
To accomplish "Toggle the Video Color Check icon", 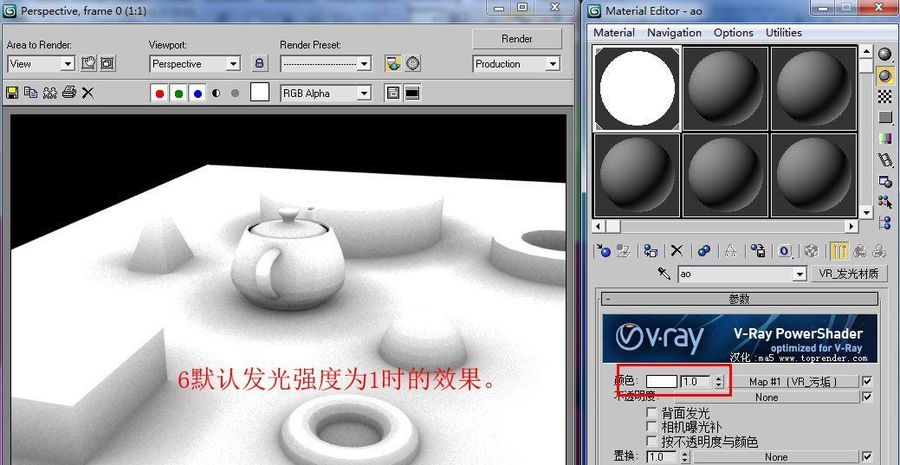I will pyautogui.click(x=885, y=138).
